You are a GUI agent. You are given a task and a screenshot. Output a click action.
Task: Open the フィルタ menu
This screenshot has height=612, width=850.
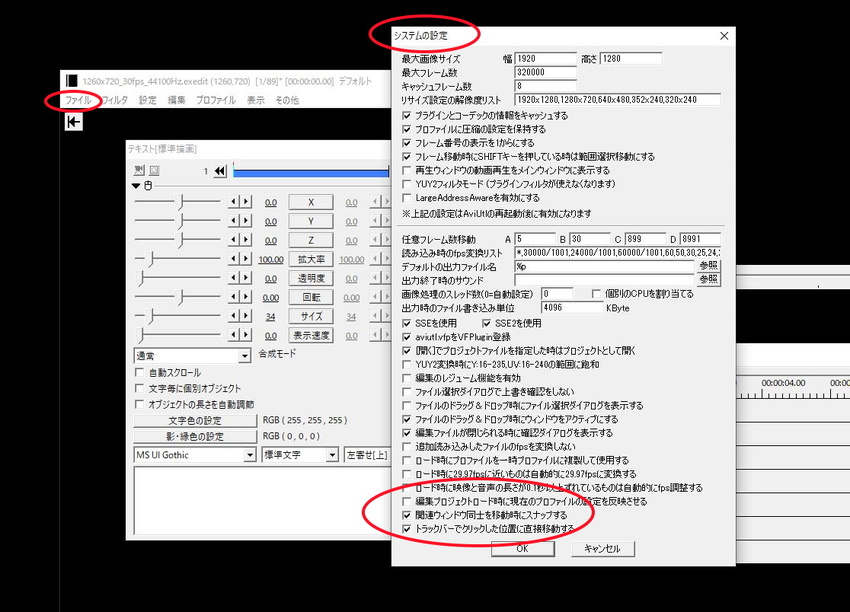click(x=115, y=100)
